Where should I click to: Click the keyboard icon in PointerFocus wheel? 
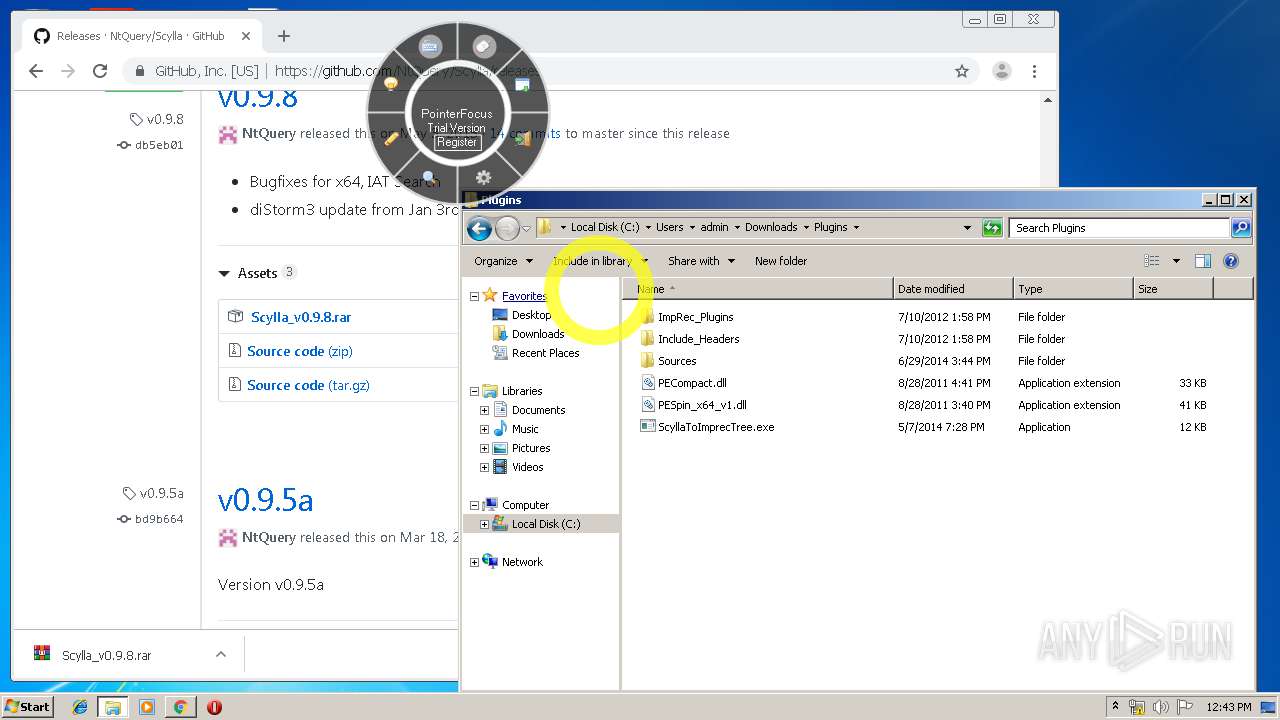pos(430,46)
